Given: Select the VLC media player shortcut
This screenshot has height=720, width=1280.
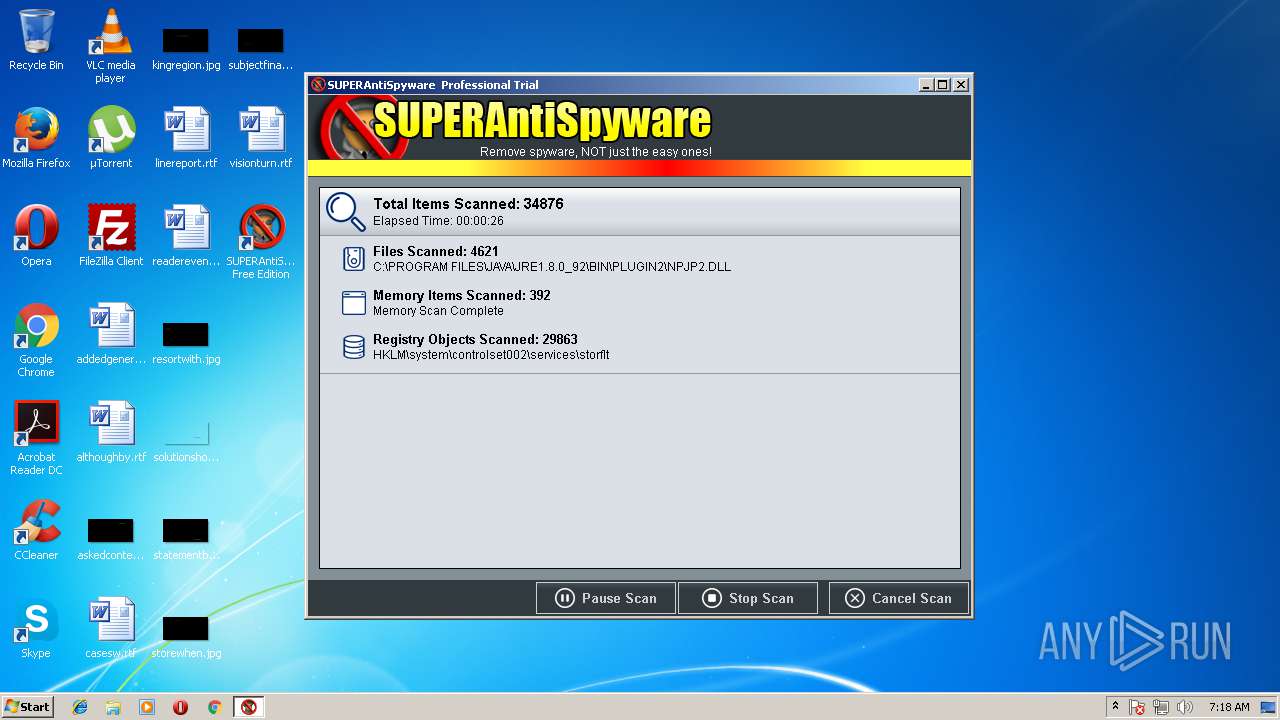Looking at the screenshot, I should click(110, 45).
